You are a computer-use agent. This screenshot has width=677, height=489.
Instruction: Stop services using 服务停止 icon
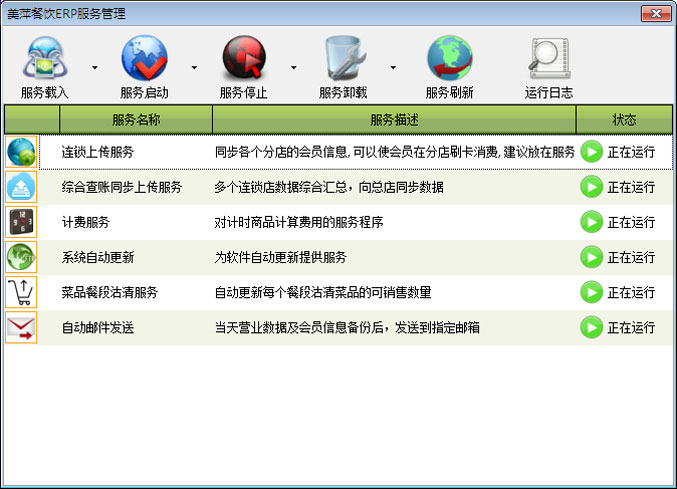[243, 59]
